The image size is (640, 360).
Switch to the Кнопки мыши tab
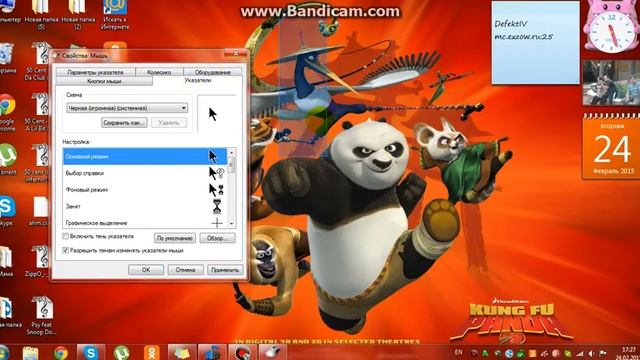tap(104, 81)
